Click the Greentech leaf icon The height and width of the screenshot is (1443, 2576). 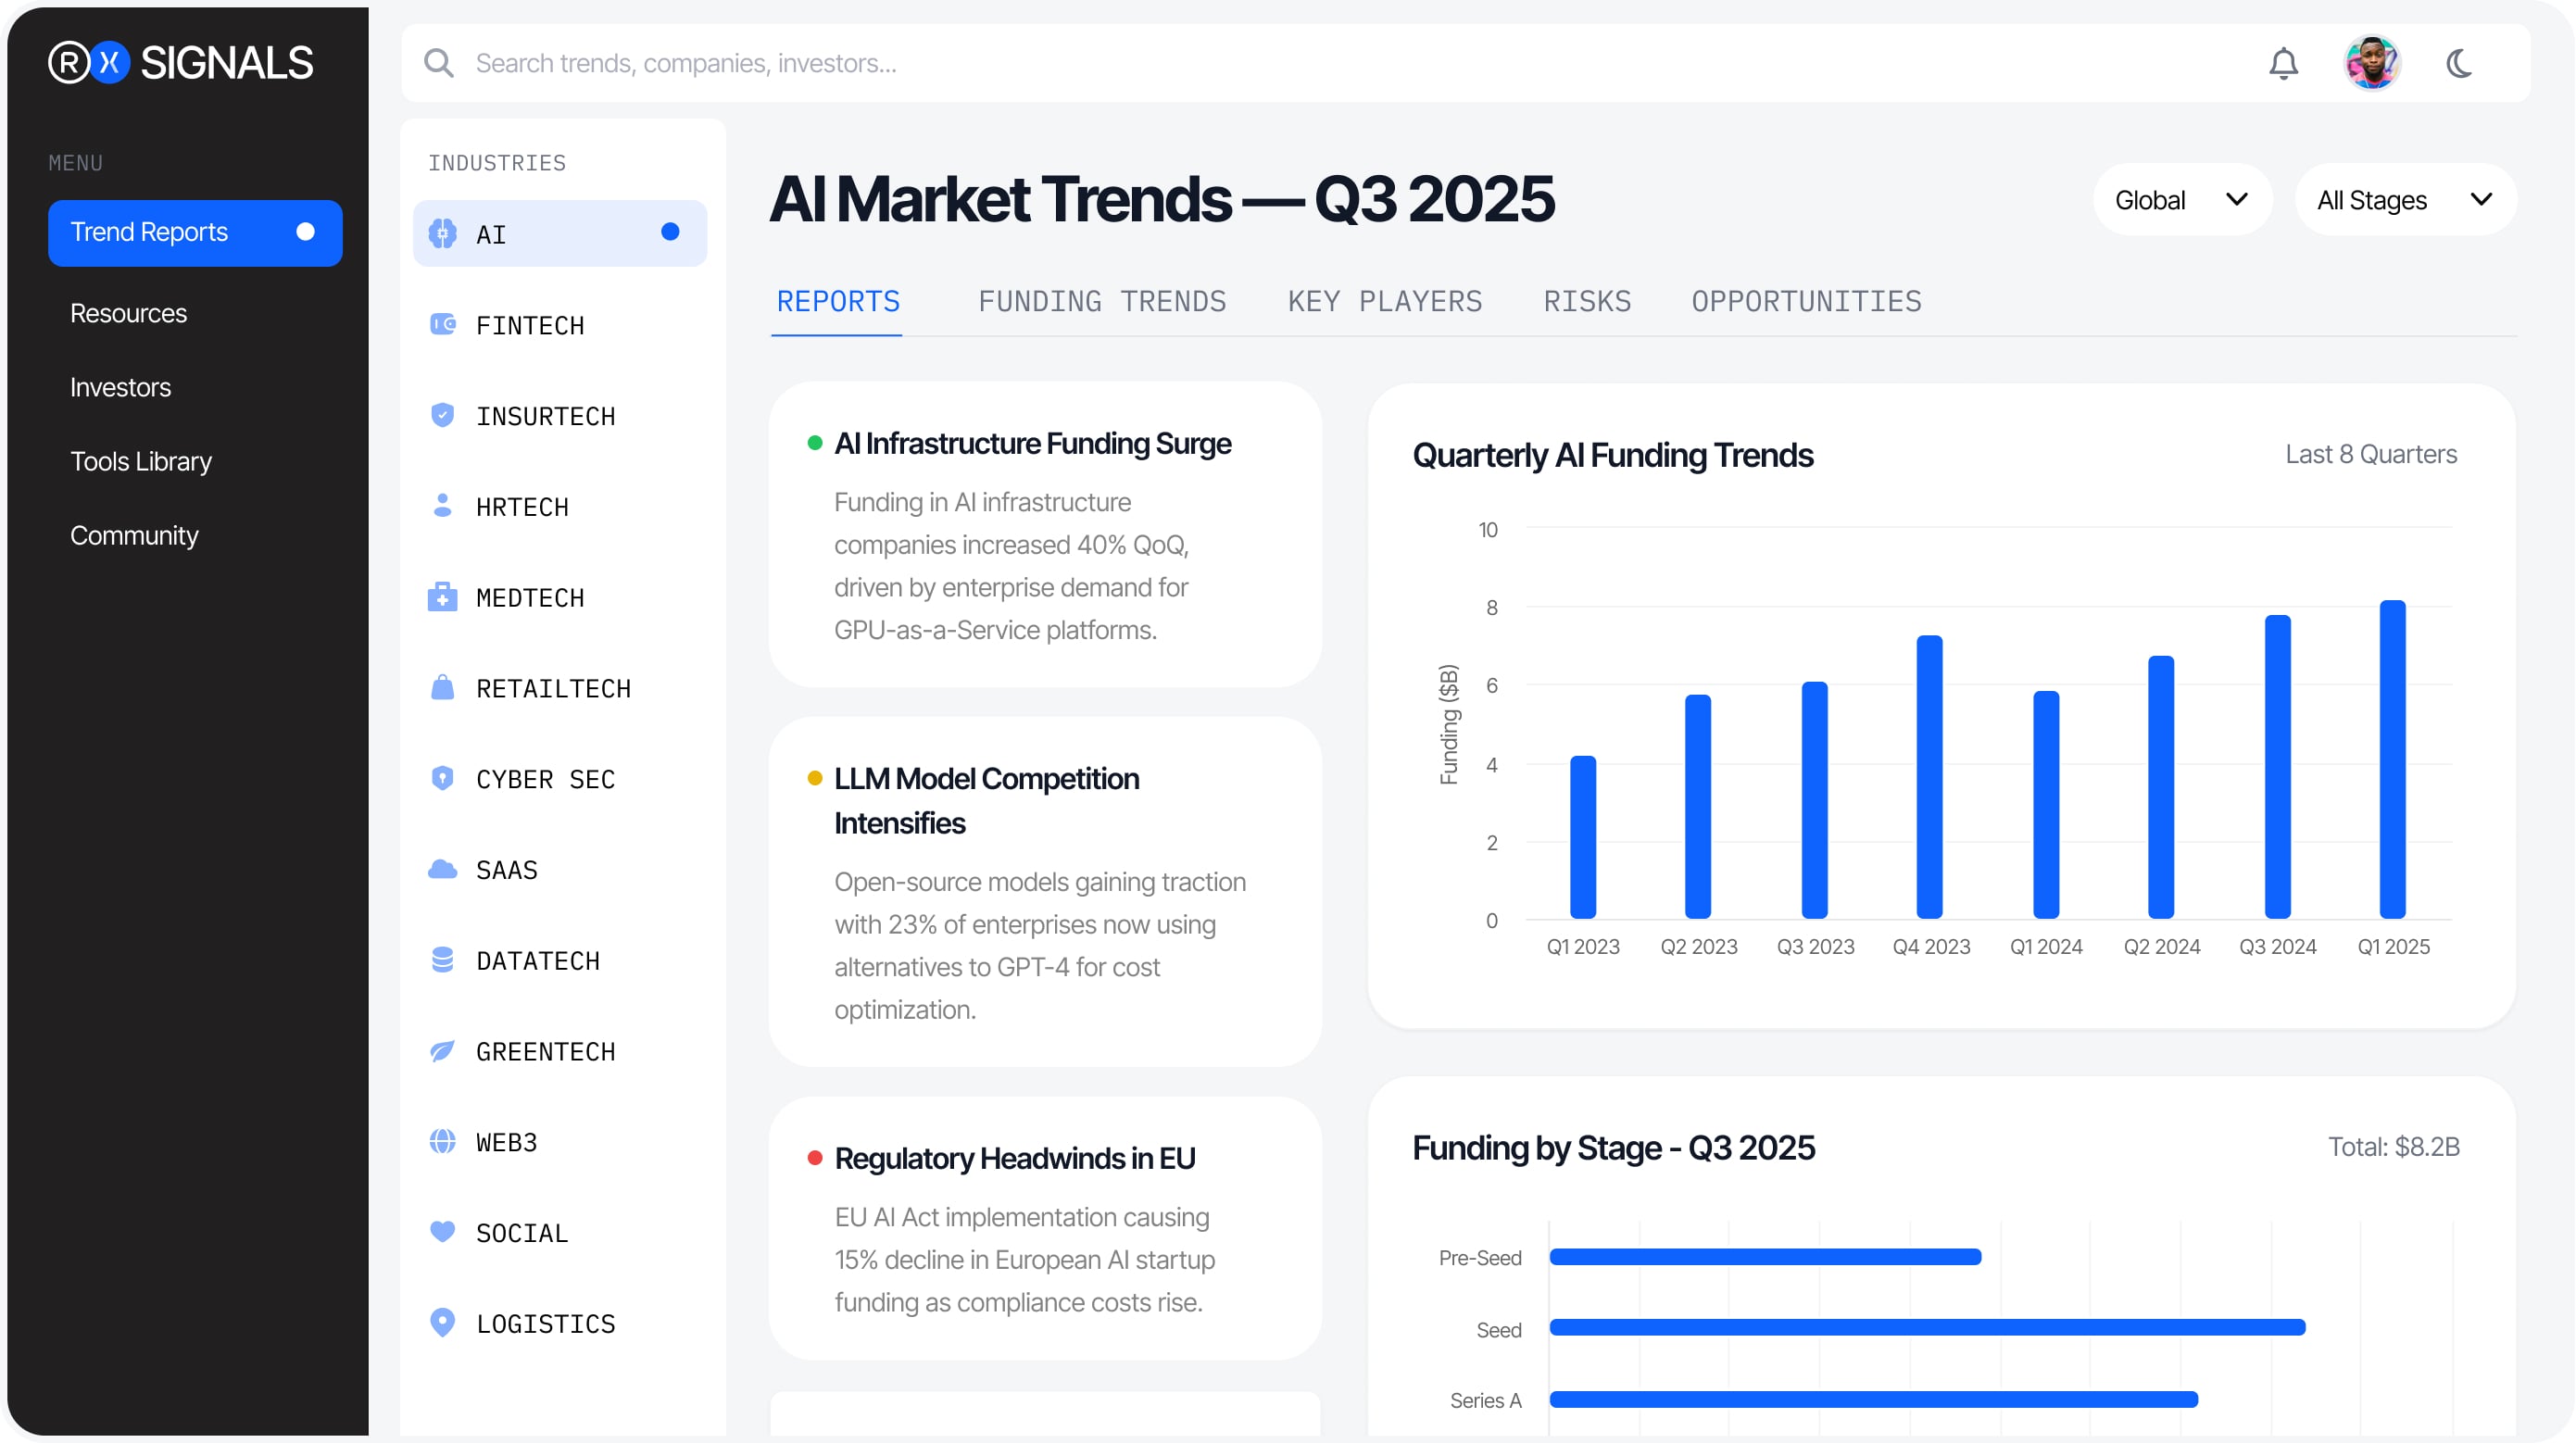click(x=442, y=1051)
